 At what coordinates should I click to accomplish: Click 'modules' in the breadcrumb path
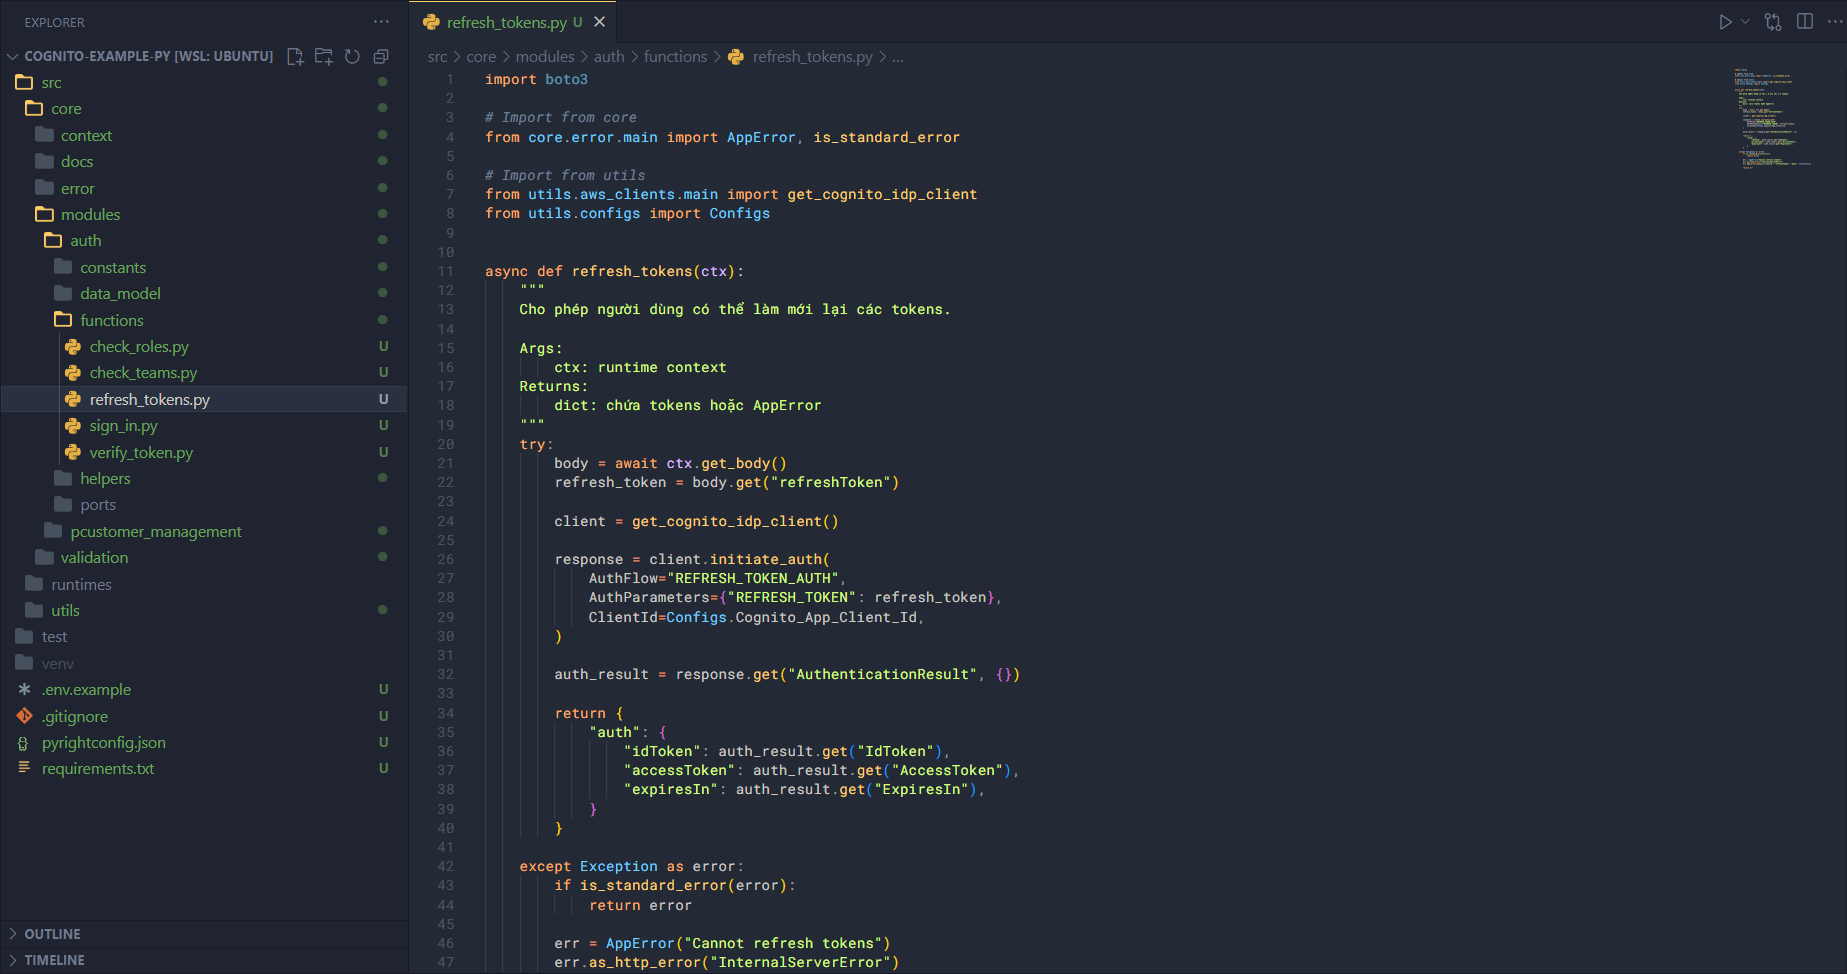click(x=545, y=57)
